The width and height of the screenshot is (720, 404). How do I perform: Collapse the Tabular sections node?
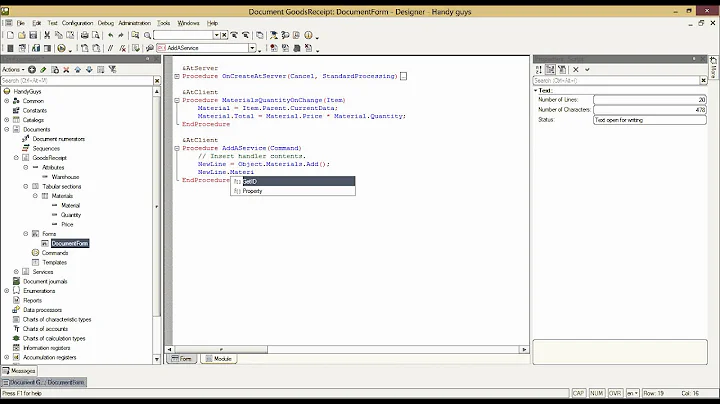(x=26, y=186)
